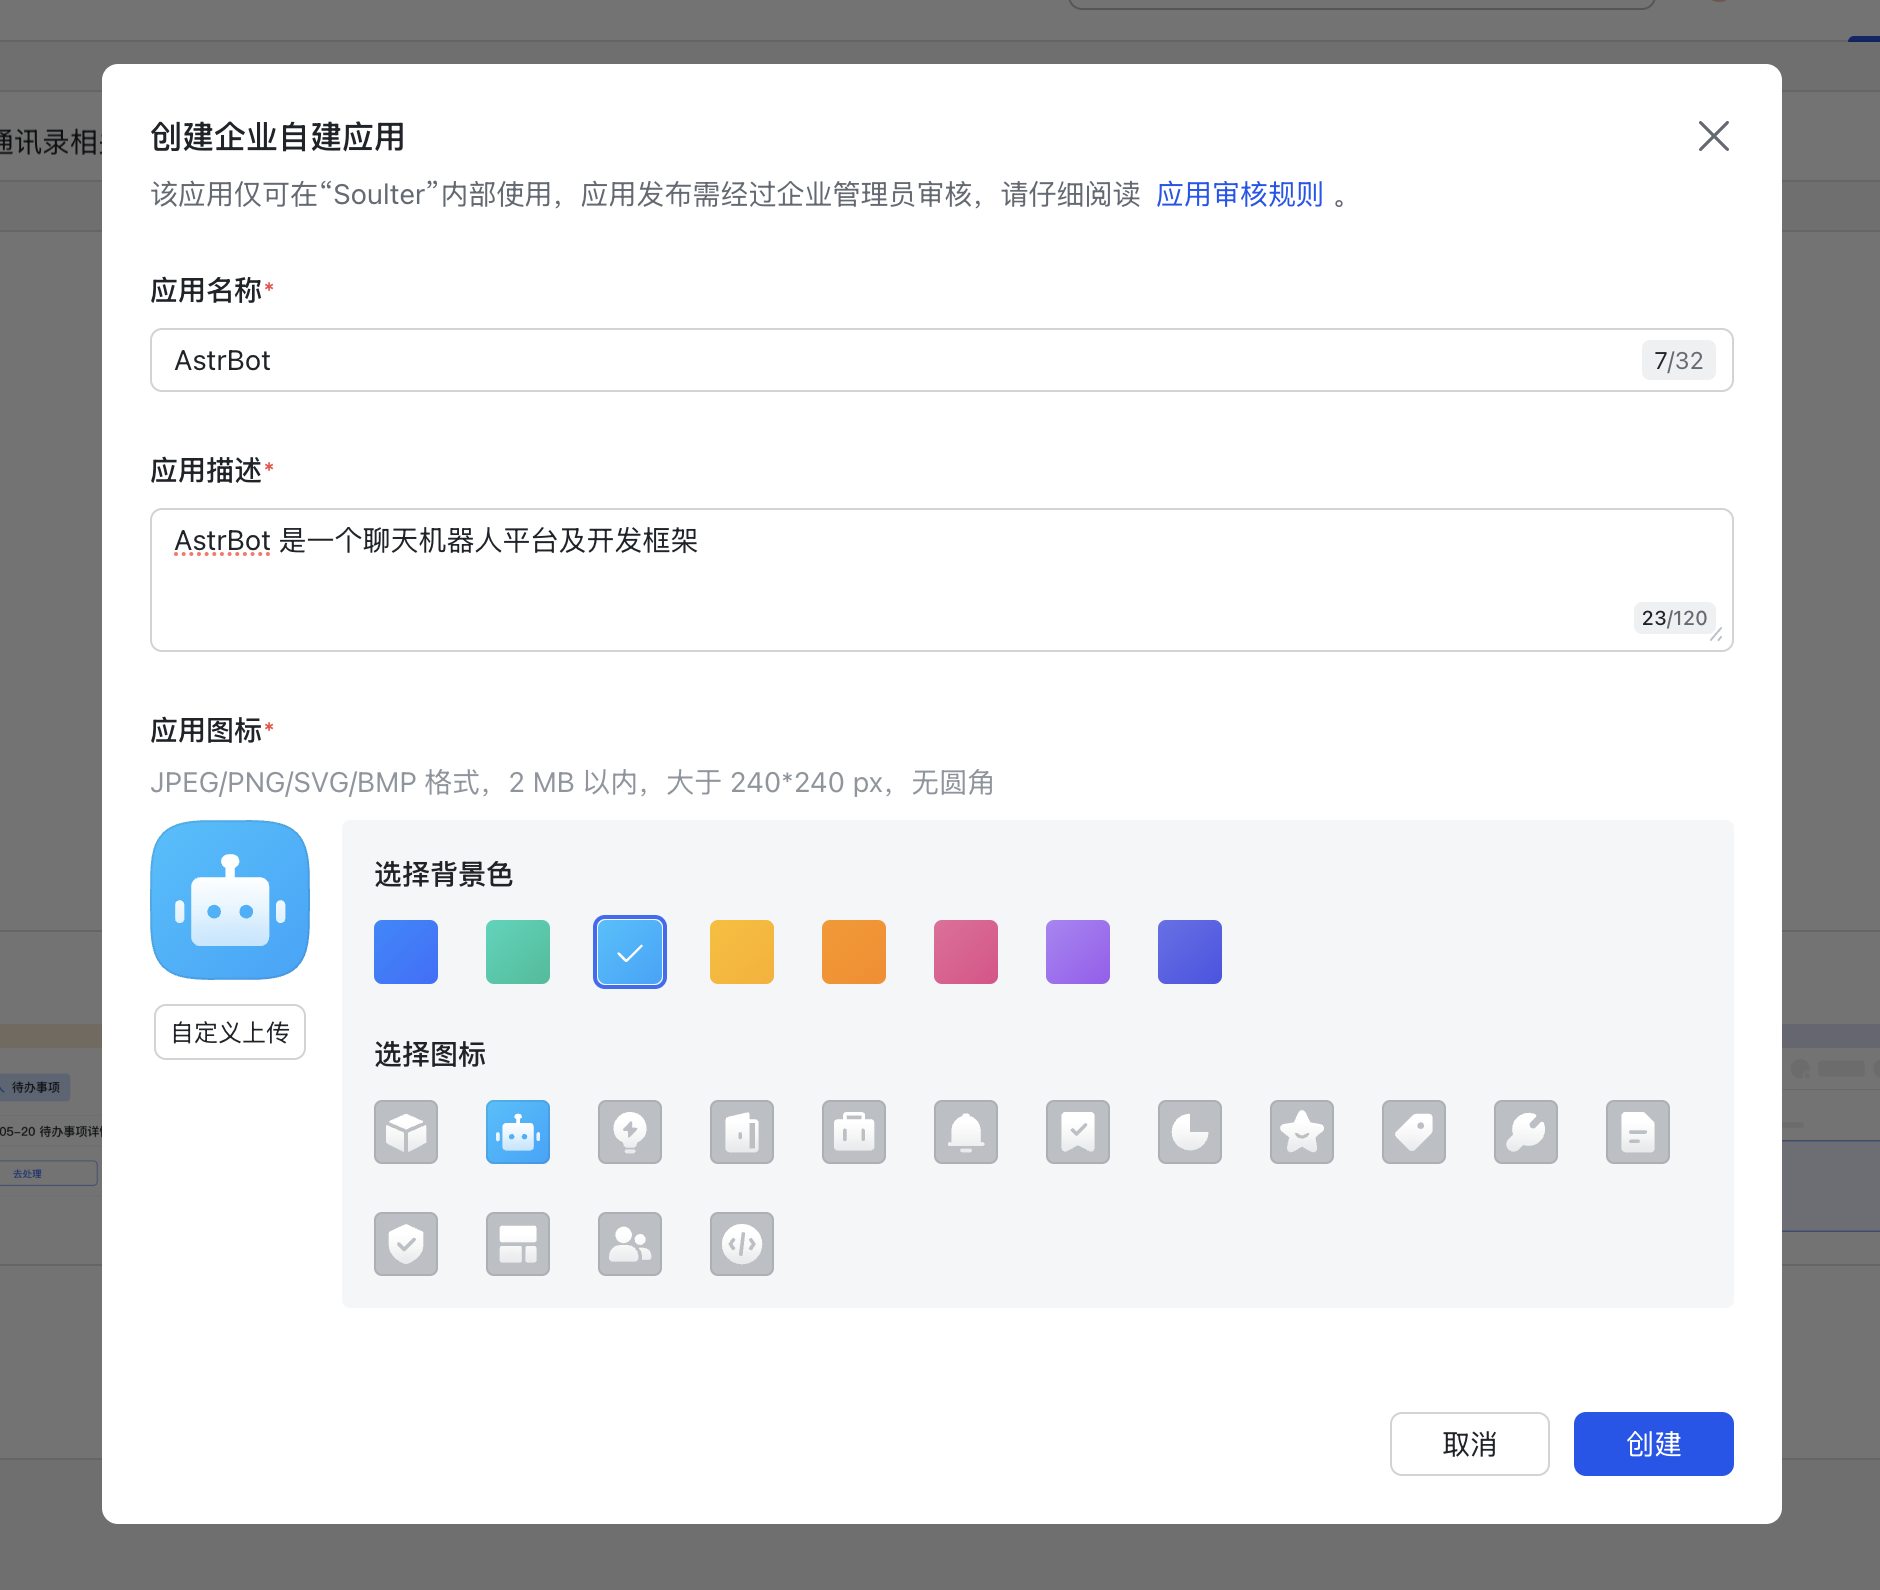The width and height of the screenshot is (1880, 1590).
Task: Pick the shield icon
Action: (405, 1244)
